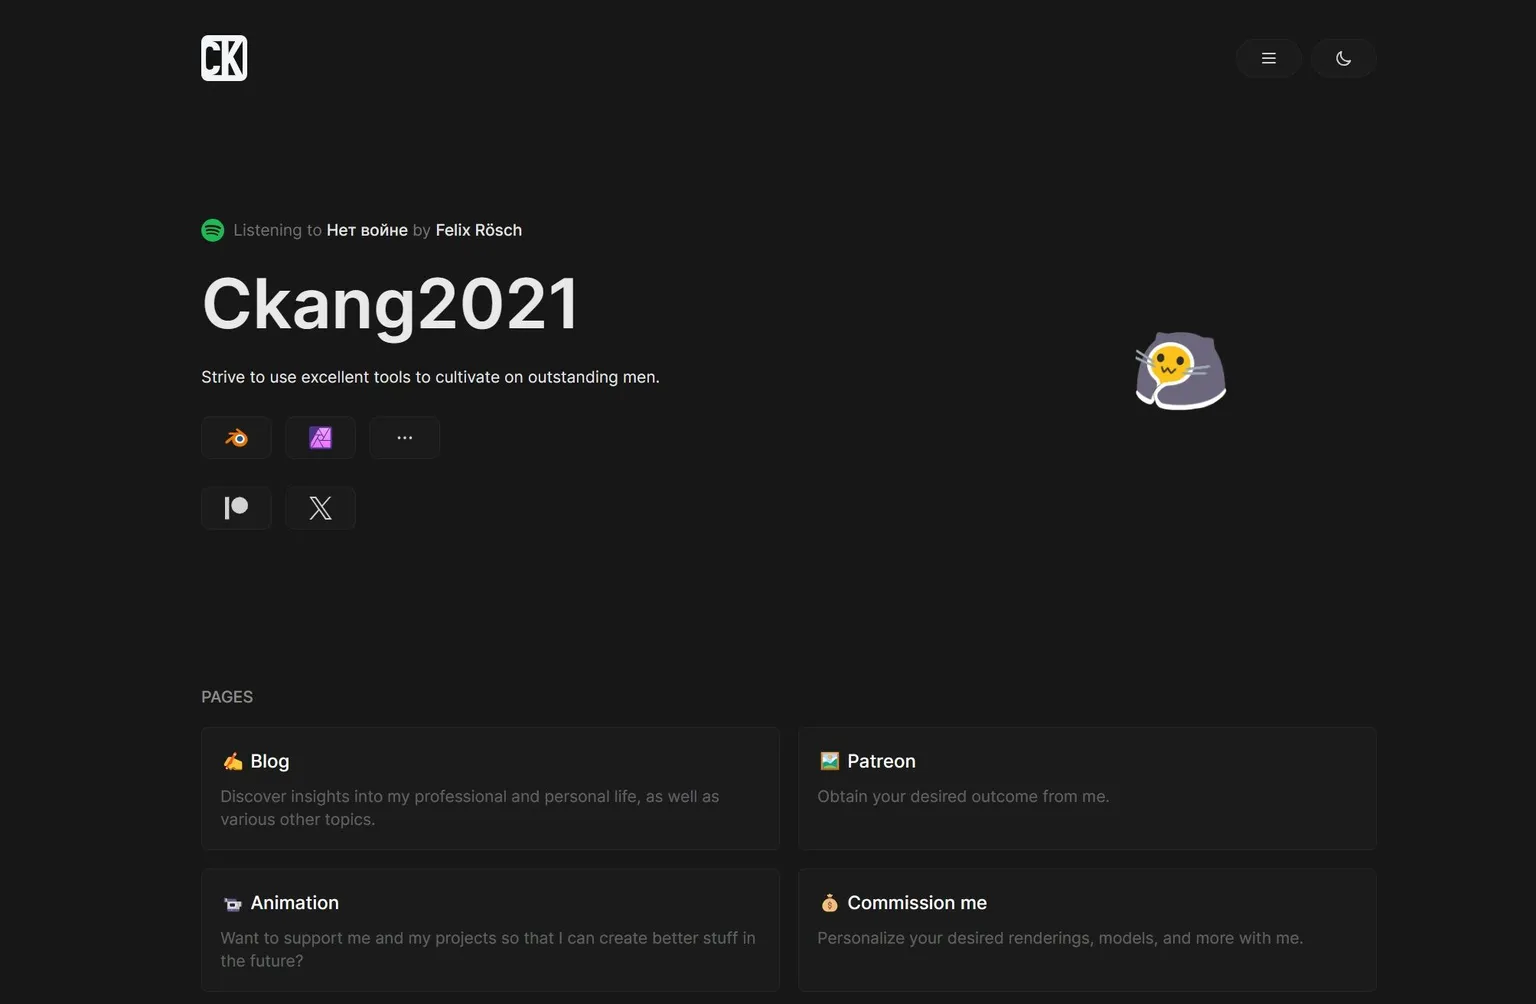Click 'Obtain your desired outcome from me.' text
The height and width of the screenshot is (1004, 1536).
pos(963,796)
